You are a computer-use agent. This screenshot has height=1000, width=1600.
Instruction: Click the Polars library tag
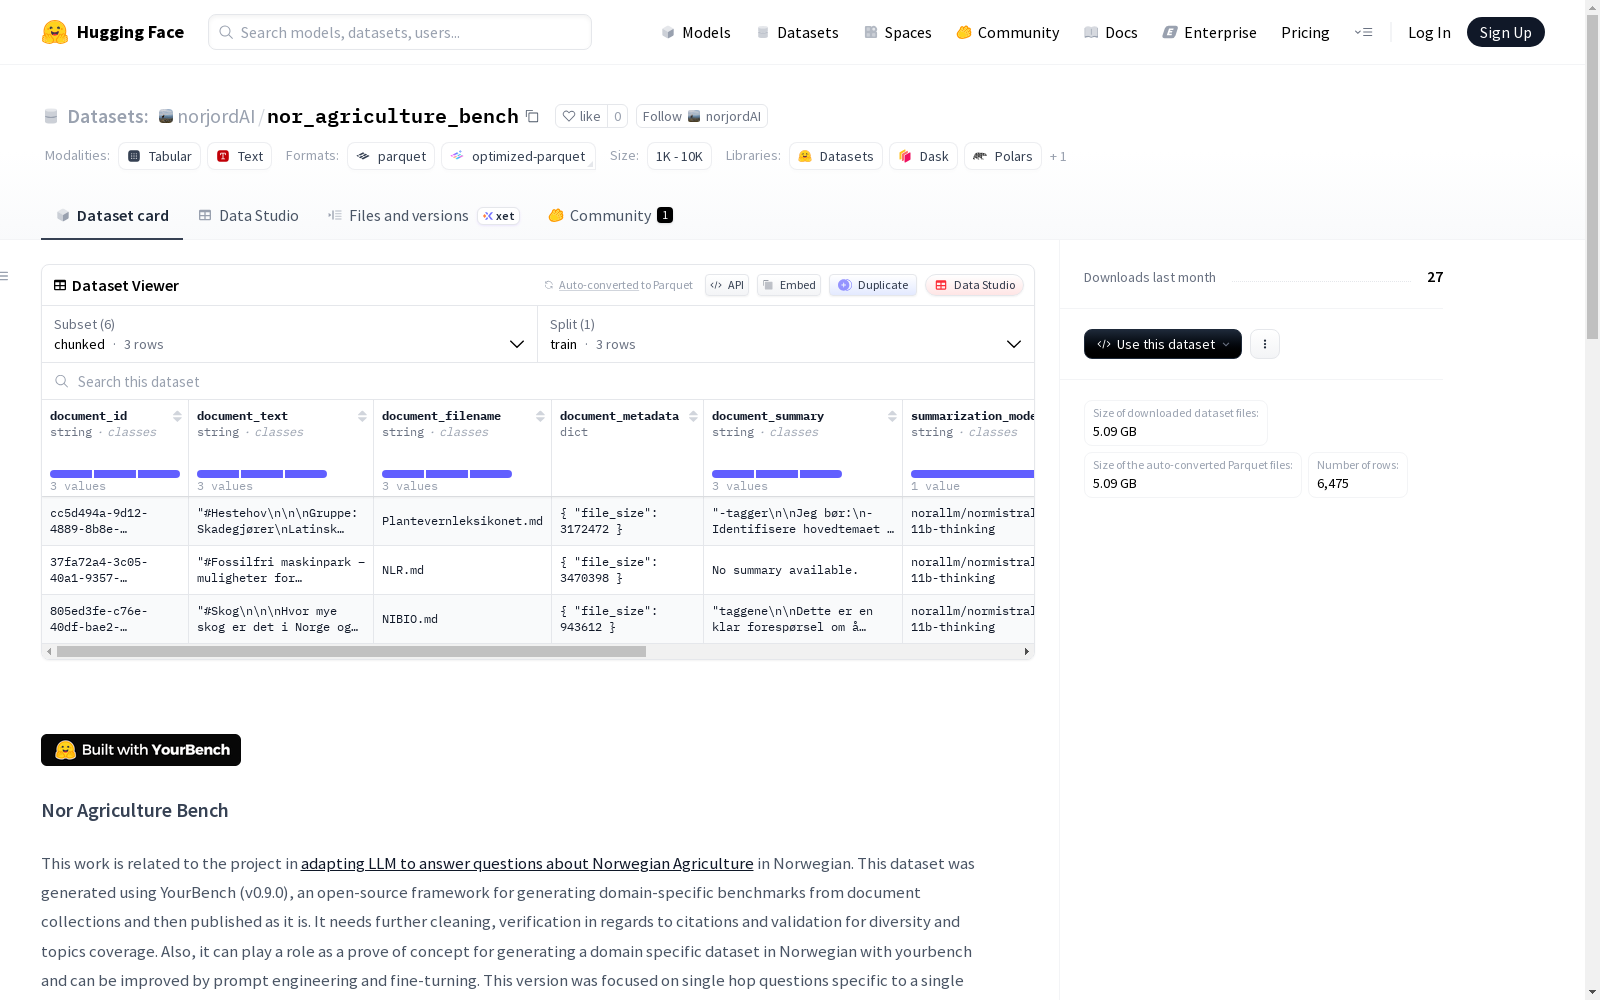pyautogui.click(x=1003, y=156)
